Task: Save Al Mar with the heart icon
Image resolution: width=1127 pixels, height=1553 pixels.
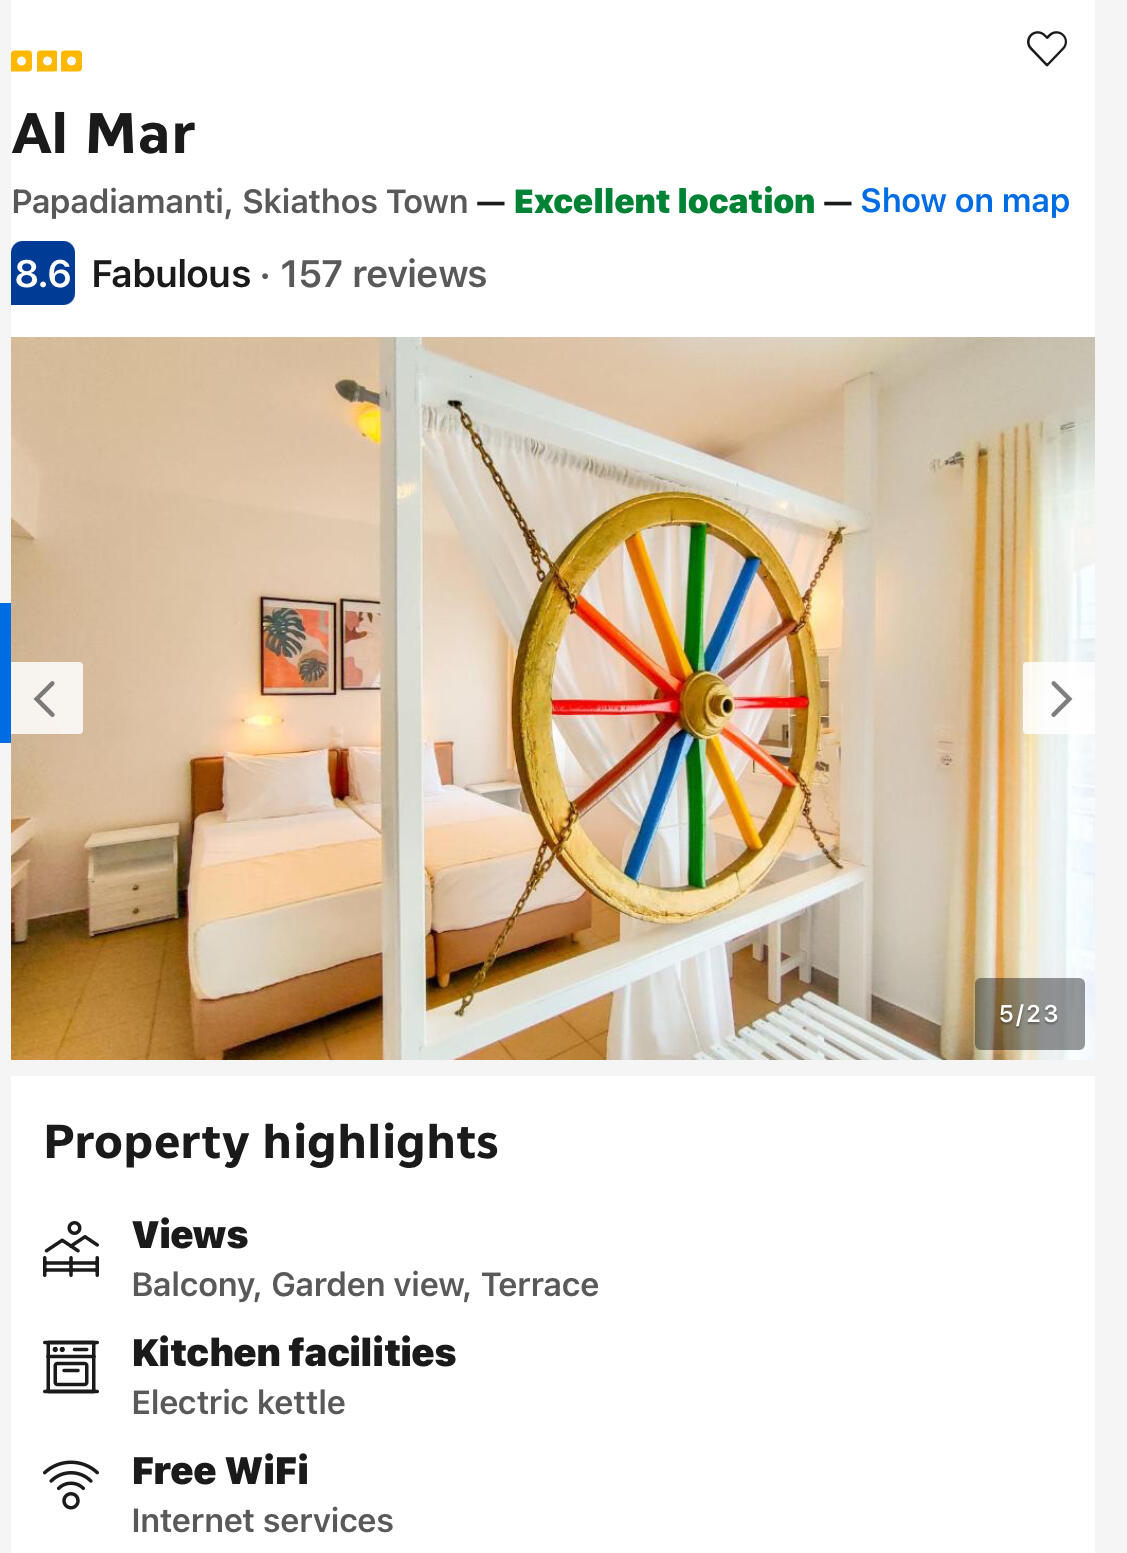Action: [1047, 48]
